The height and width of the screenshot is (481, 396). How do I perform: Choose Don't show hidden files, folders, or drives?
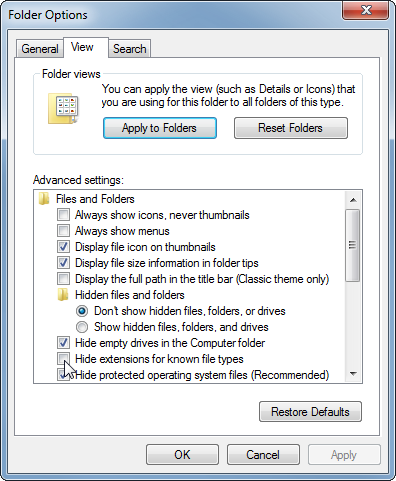82,311
